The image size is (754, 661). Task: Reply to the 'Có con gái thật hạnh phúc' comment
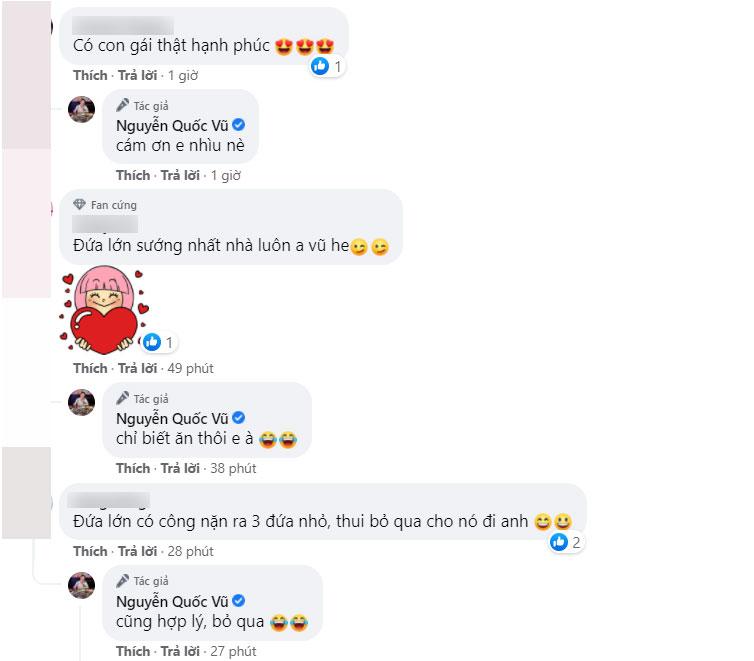pyautogui.click(x=138, y=75)
